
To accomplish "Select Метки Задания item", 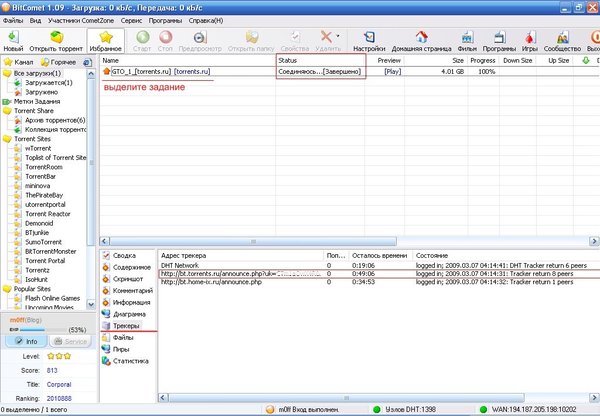I will point(37,101).
